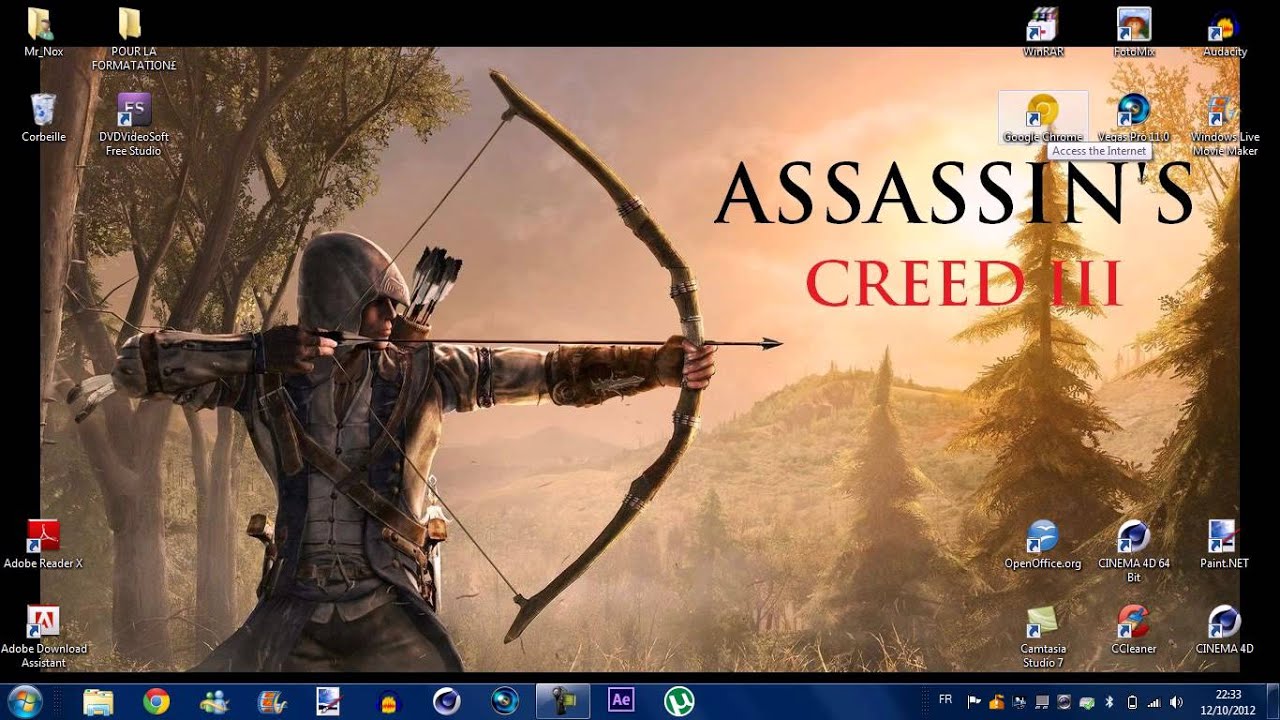1280x720 pixels.
Task: Open Windows Live Movie Maker taskbar icon
Action: [x=271, y=700]
